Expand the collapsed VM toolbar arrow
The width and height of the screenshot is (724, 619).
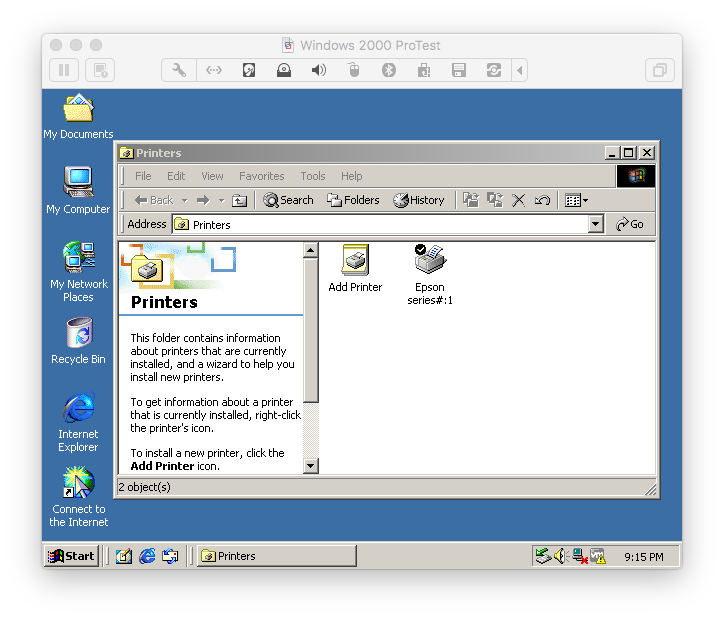click(519, 70)
